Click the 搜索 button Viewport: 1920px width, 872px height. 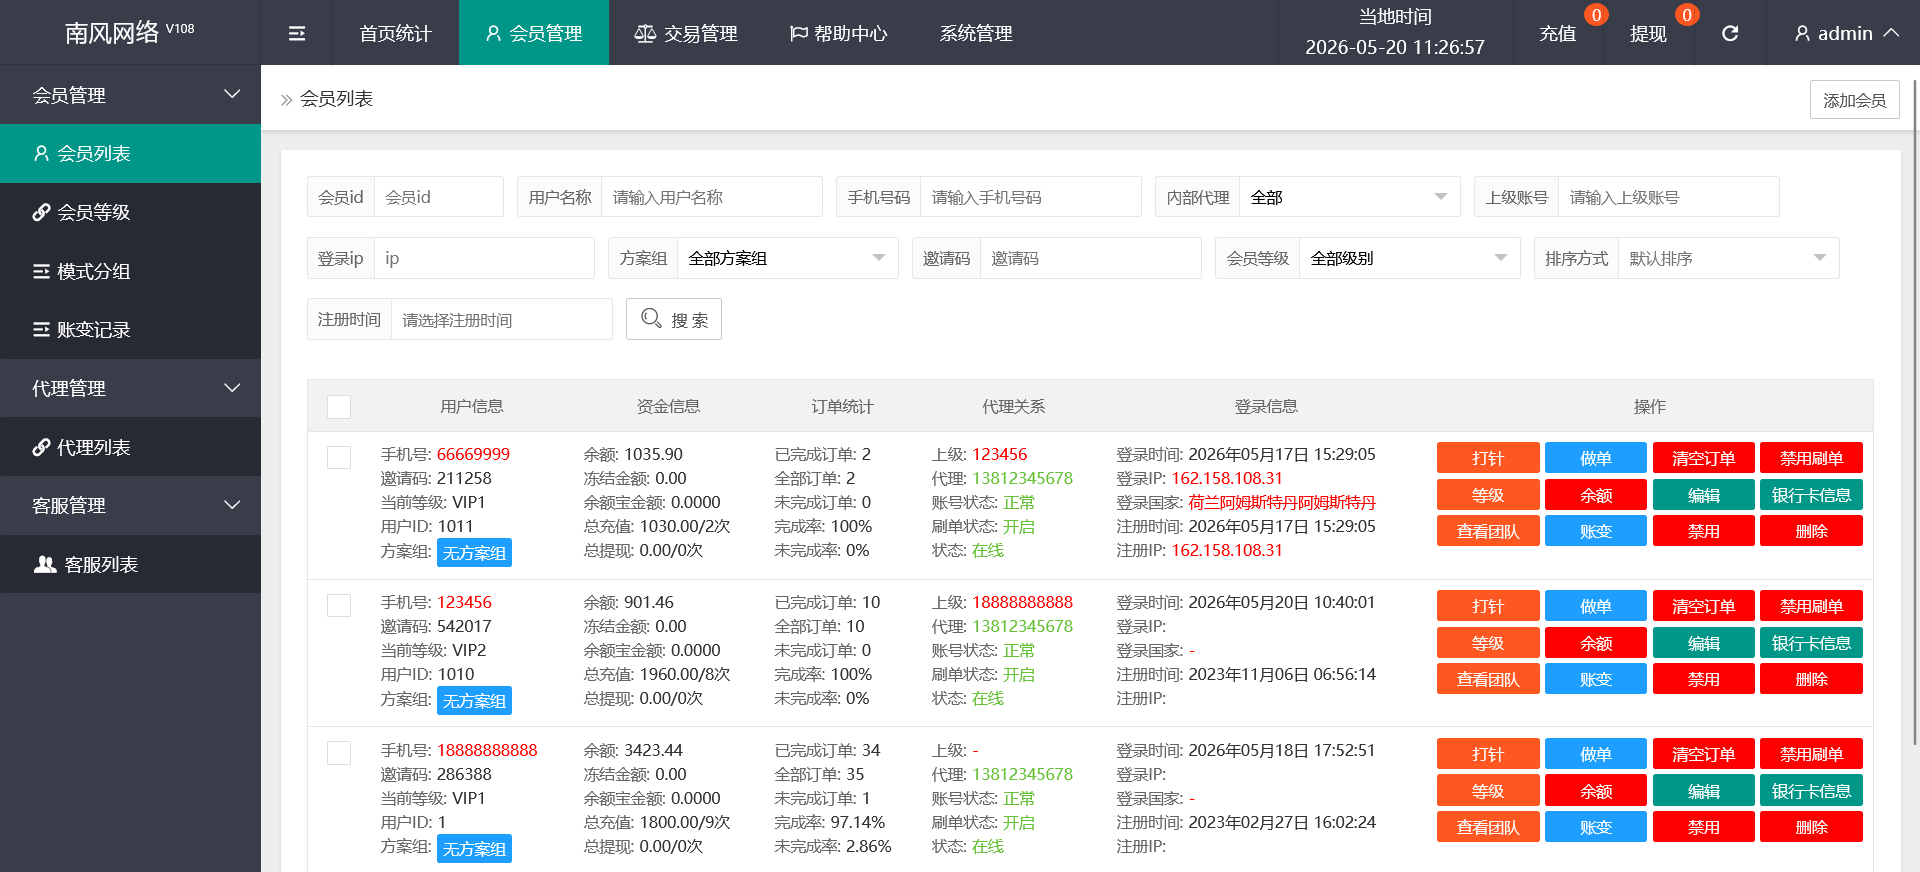pyautogui.click(x=674, y=319)
